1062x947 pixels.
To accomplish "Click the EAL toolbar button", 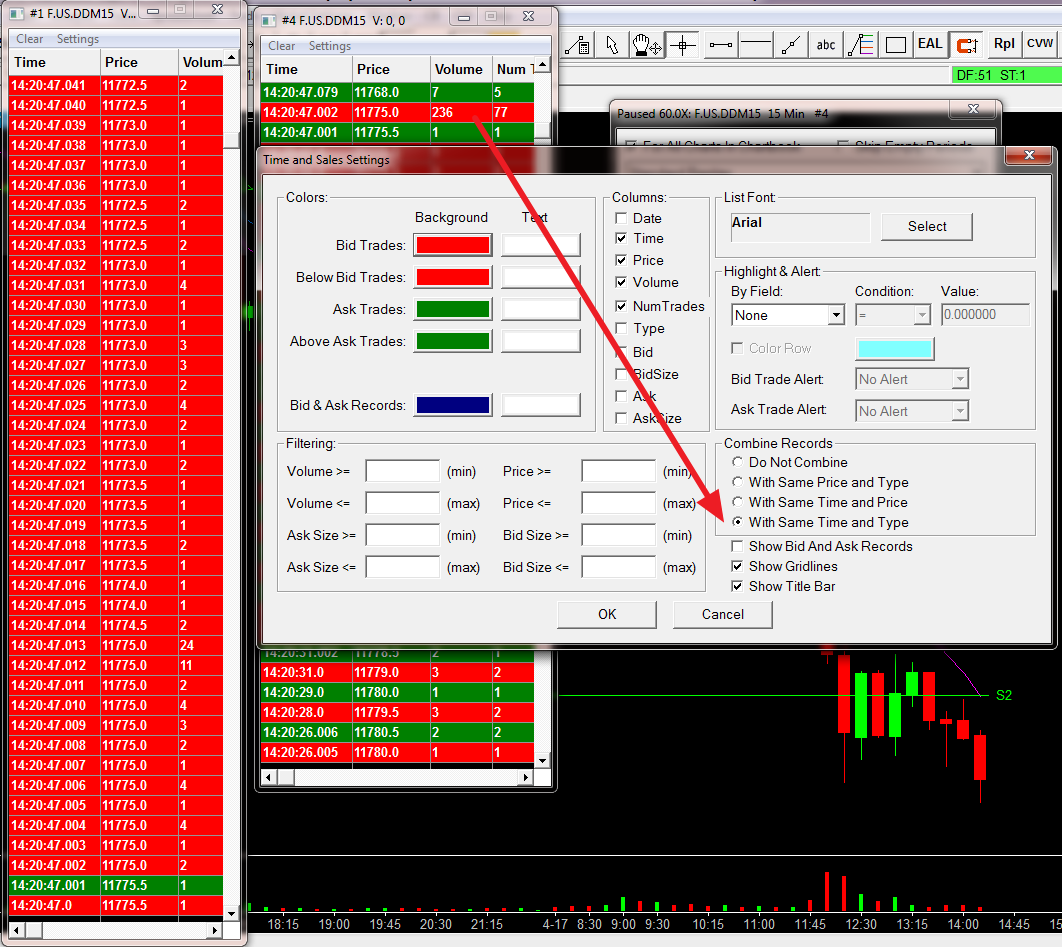I will (929, 45).
